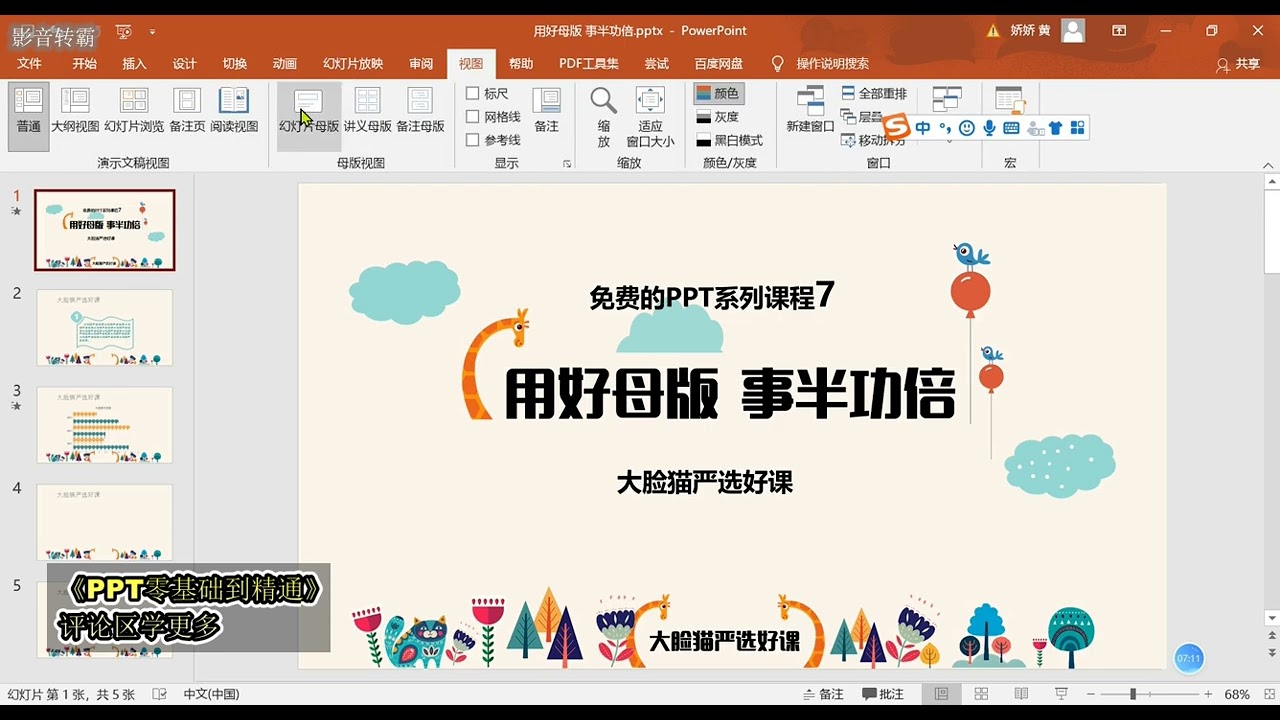
Task: Click zoom in plus button
Action: (1208, 694)
